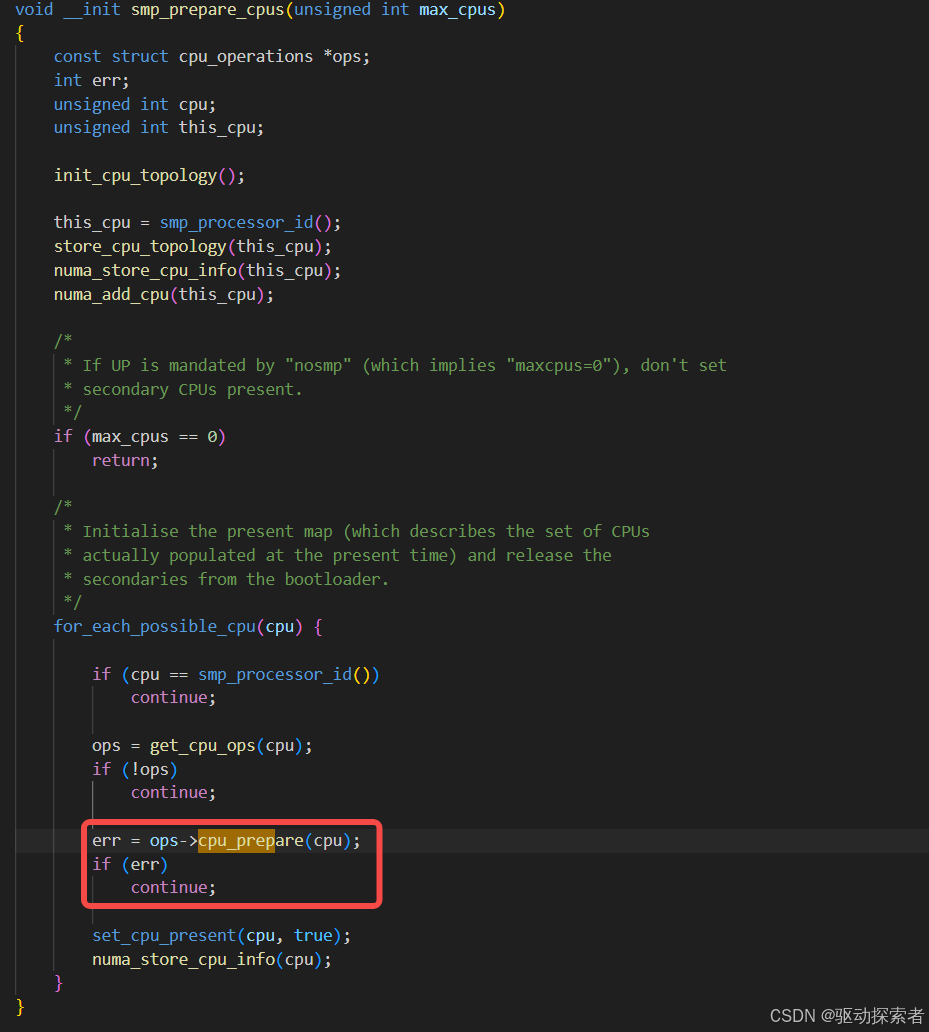929x1032 pixels.
Task: Click the continue under 'if (err)'
Action: 173,888
